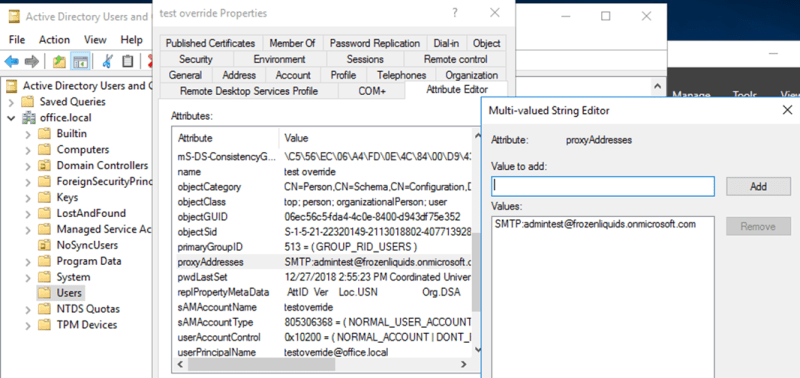Switch to the Sessions tab
Screen dimensions: 800x378
[x=365, y=59]
